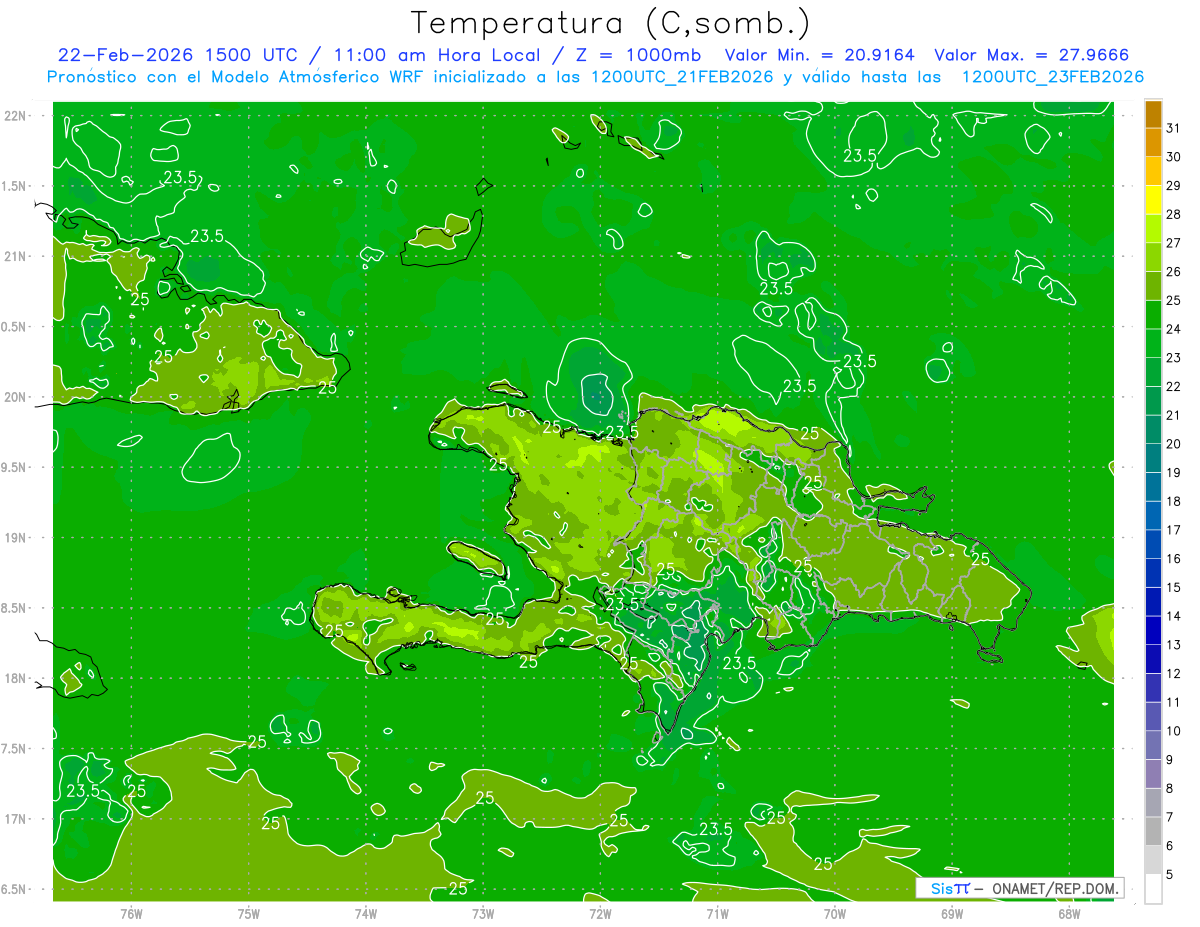Click the "19N" latitude axis label

(x=15, y=538)
